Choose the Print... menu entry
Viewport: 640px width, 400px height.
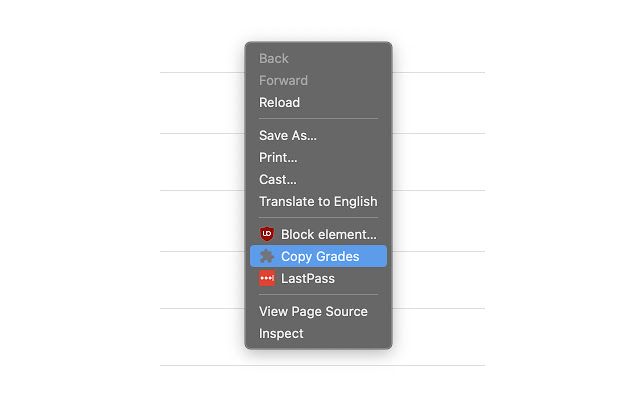[278, 157]
